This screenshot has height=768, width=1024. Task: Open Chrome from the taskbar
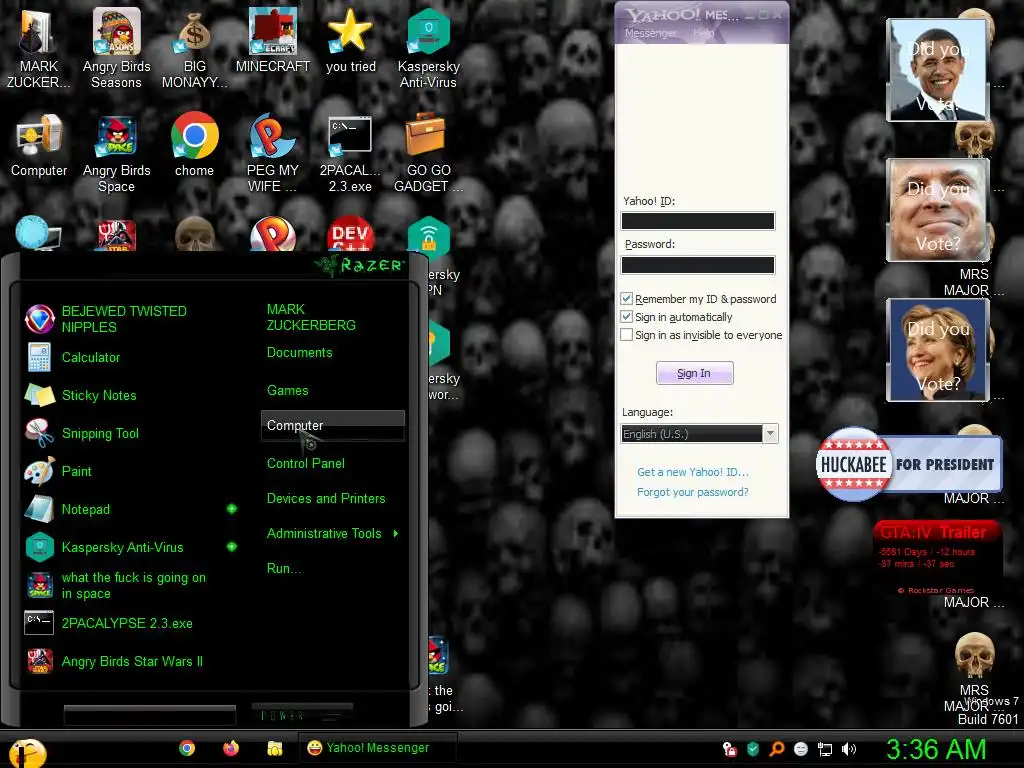[187, 748]
